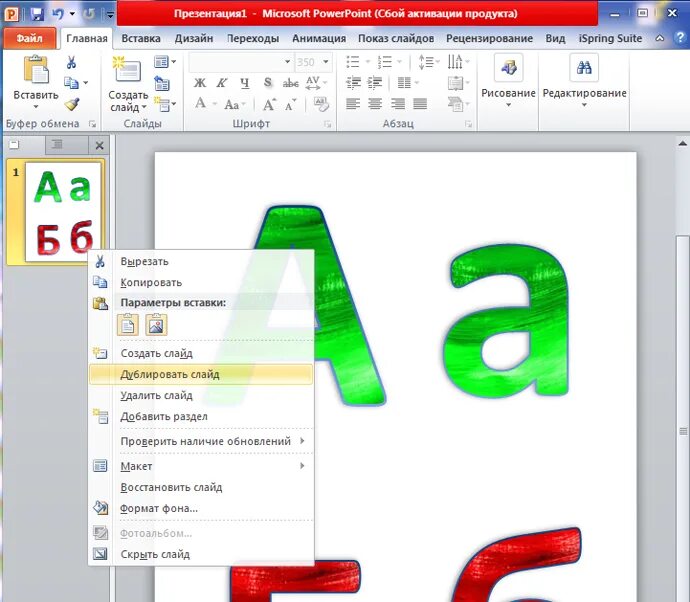Viewport: 690px width, 602px height.
Task: Expand the Создать слайд dropdown arrow
Action: (144, 107)
